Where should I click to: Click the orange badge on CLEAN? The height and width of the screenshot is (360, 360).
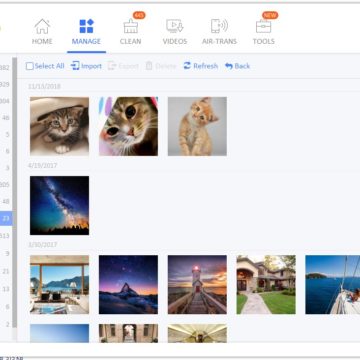[139, 15]
